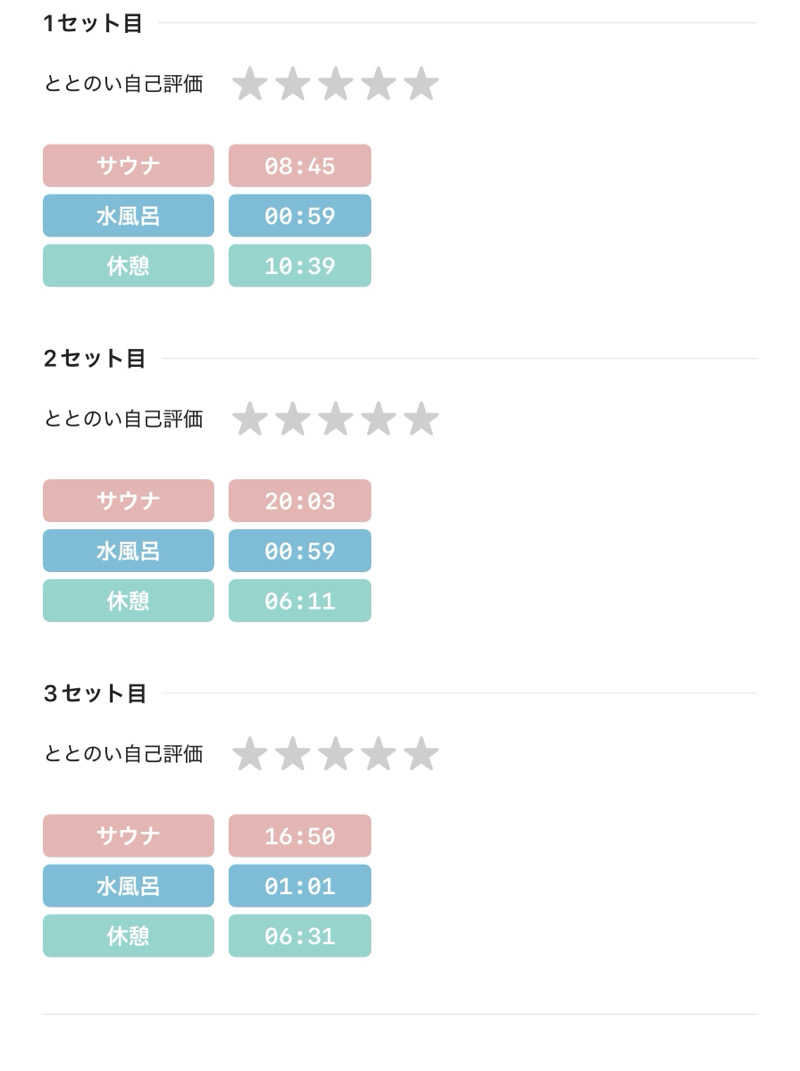
Task: Change the sauna time 16:50
Action: [x=299, y=836]
